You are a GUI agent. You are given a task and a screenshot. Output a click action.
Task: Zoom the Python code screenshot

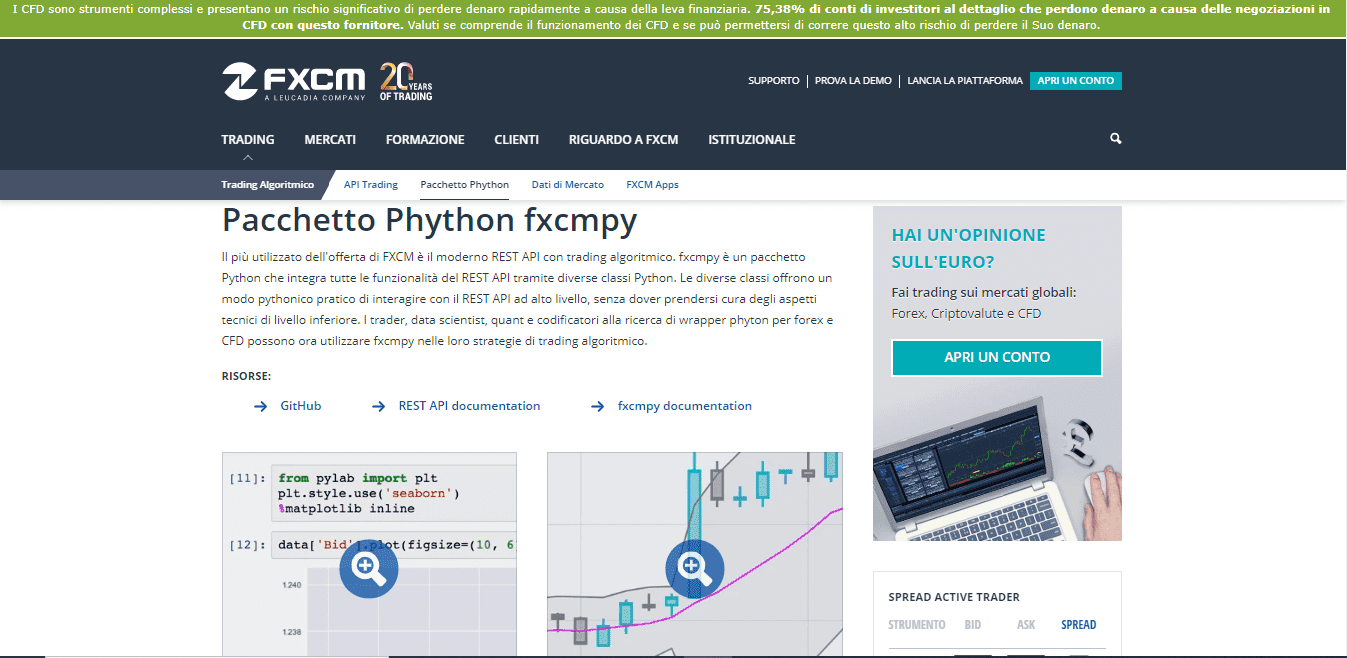coord(368,568)
